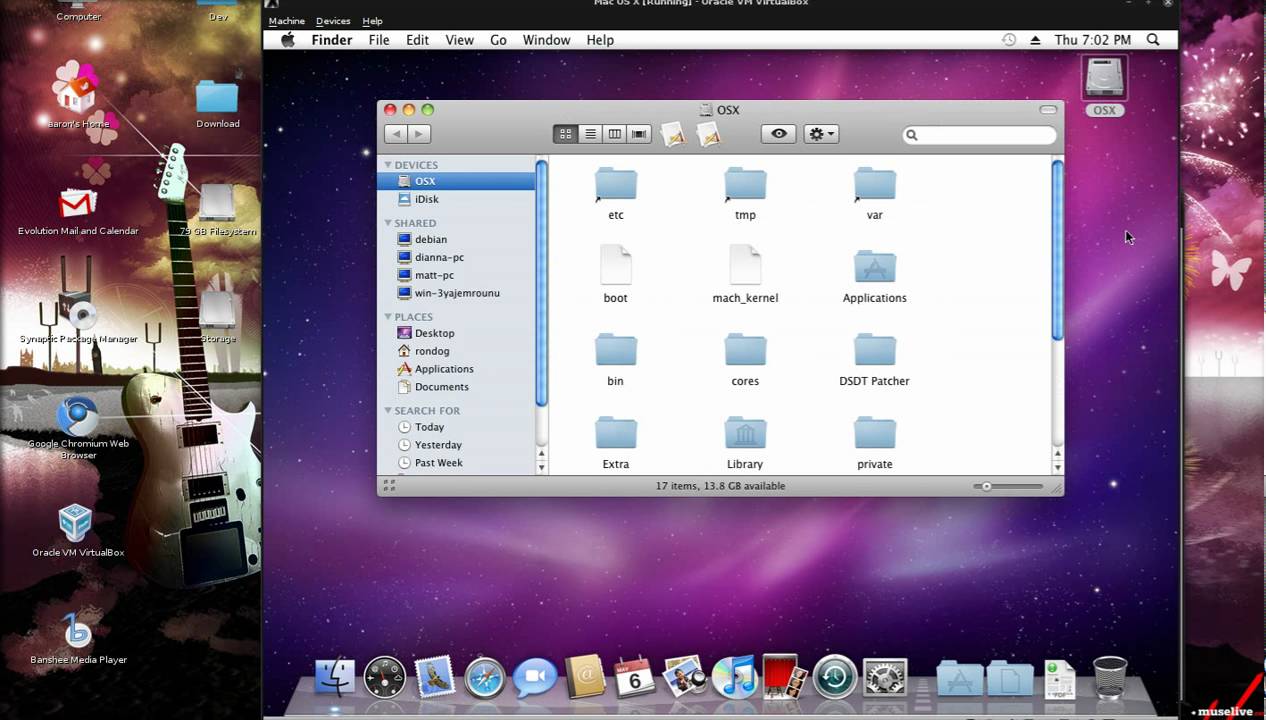Launch iTunes from the dock

pos(735,678)
